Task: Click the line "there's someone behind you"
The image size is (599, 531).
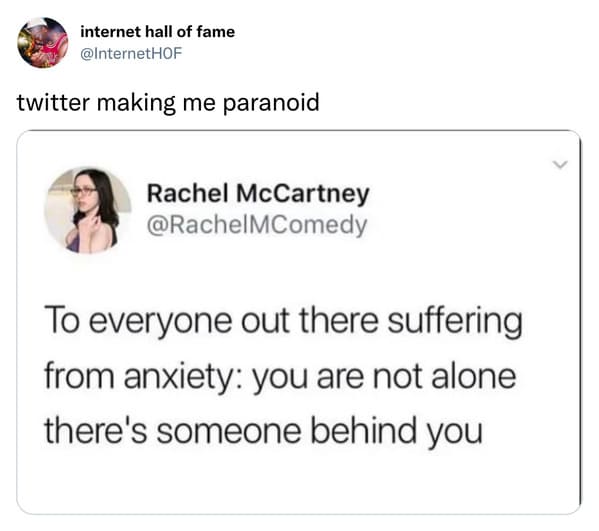Action: coord(264,432)
